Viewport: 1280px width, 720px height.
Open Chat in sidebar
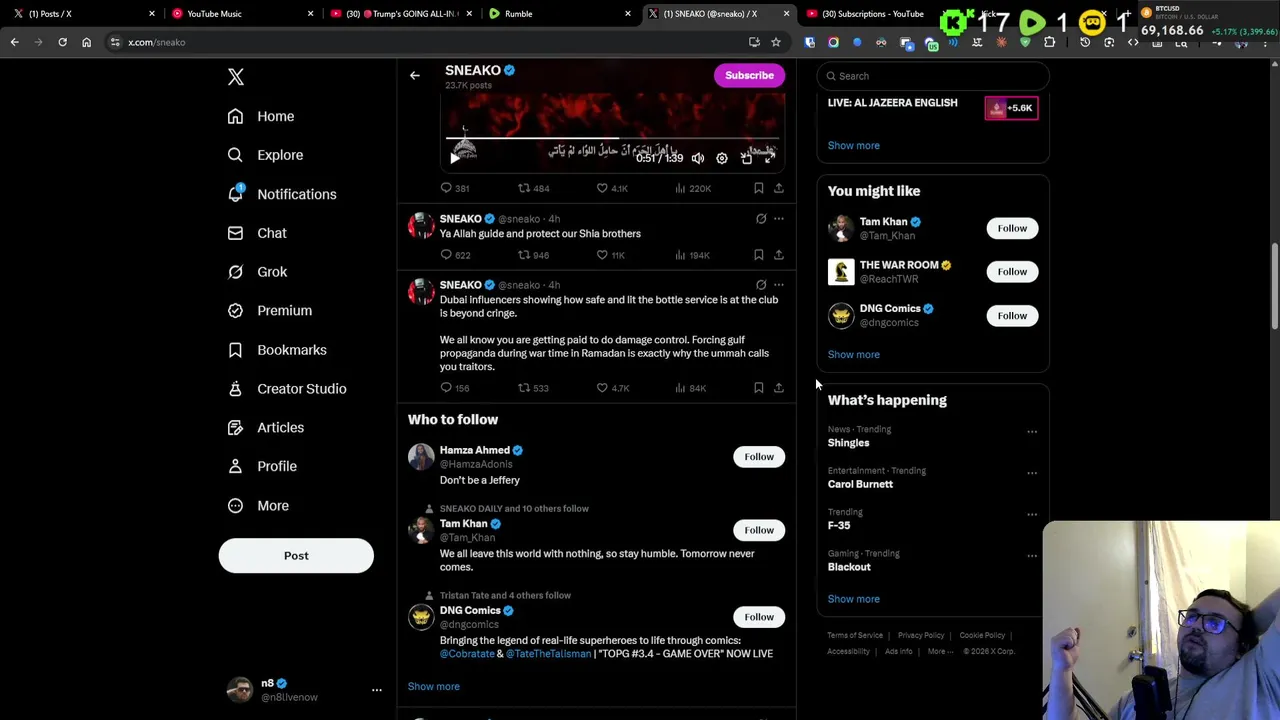click(257, 233)
